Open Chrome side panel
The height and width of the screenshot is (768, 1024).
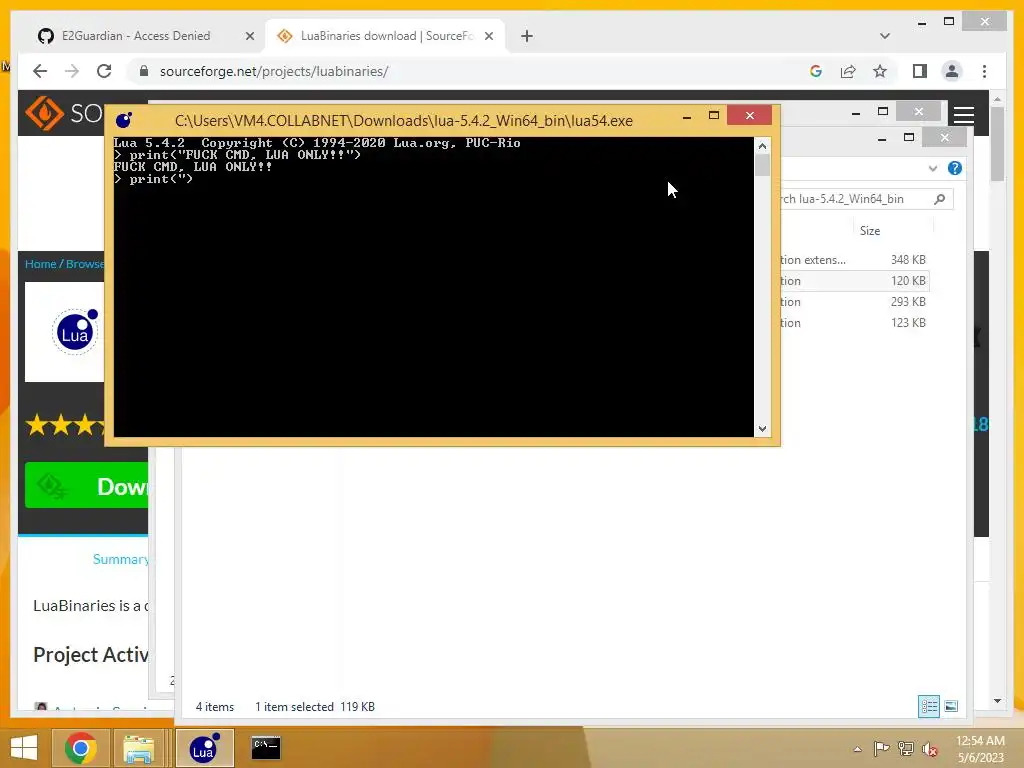tap(920, 71)
